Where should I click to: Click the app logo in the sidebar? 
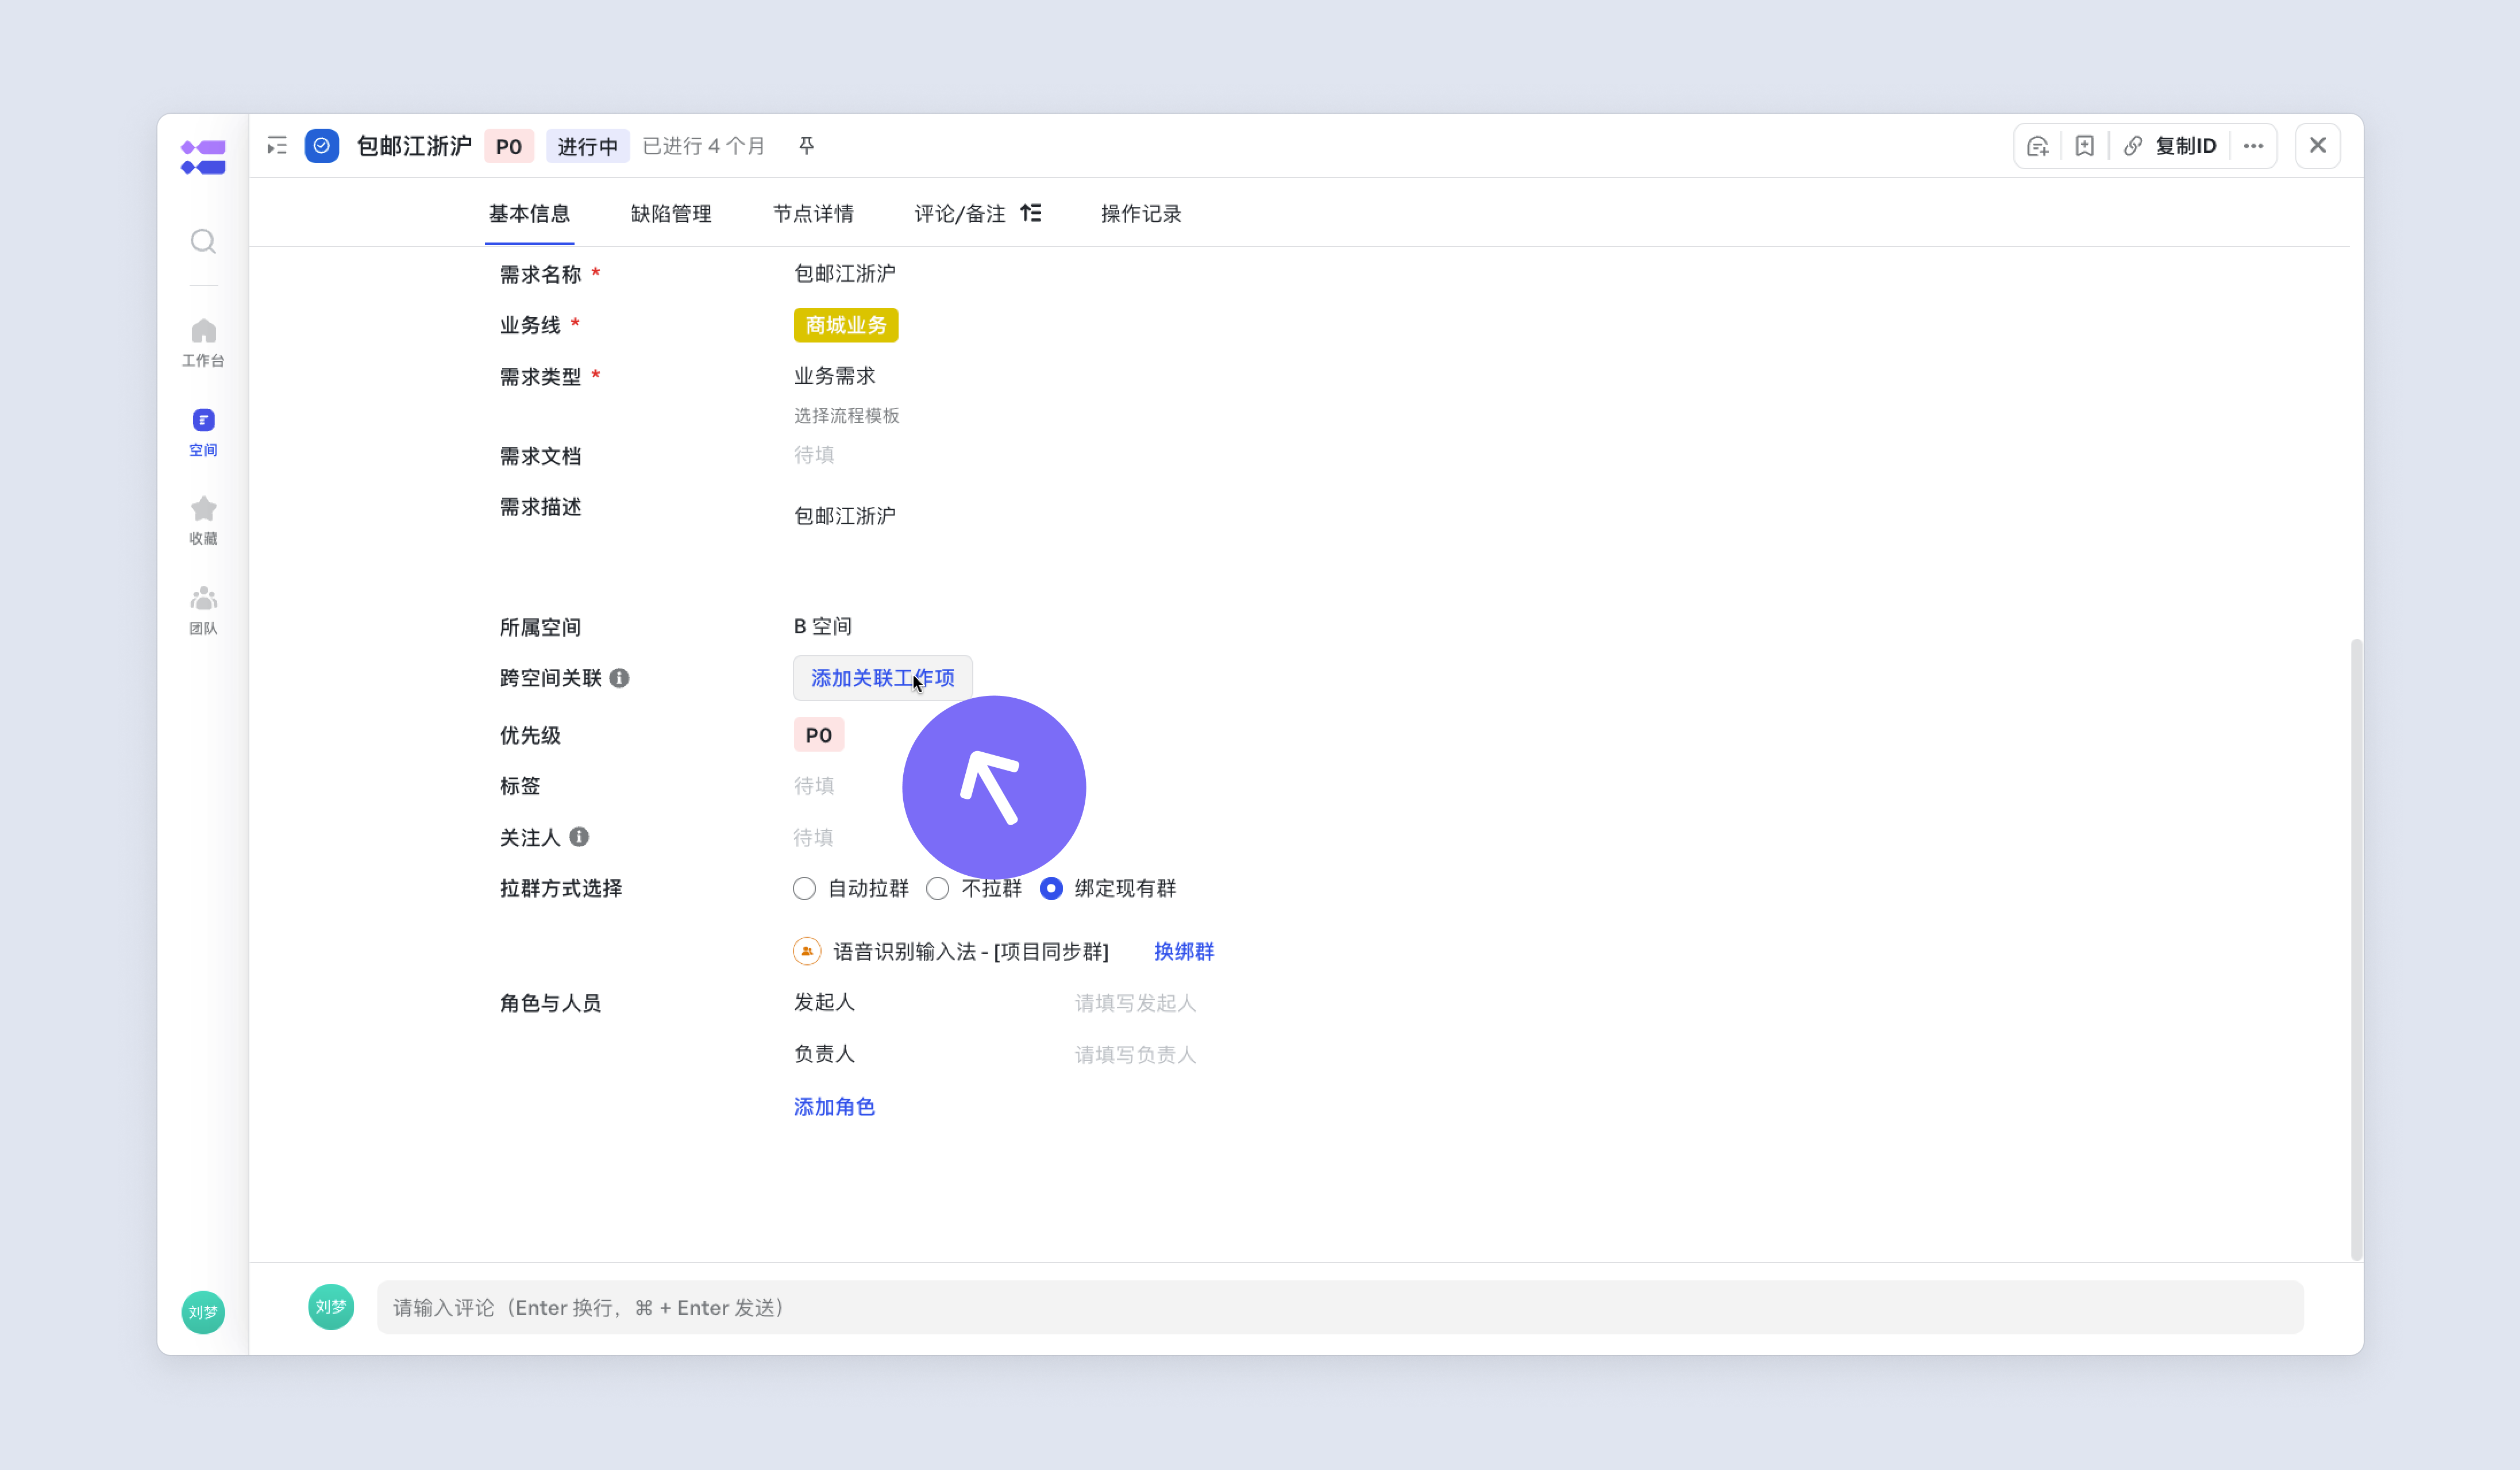203,157
